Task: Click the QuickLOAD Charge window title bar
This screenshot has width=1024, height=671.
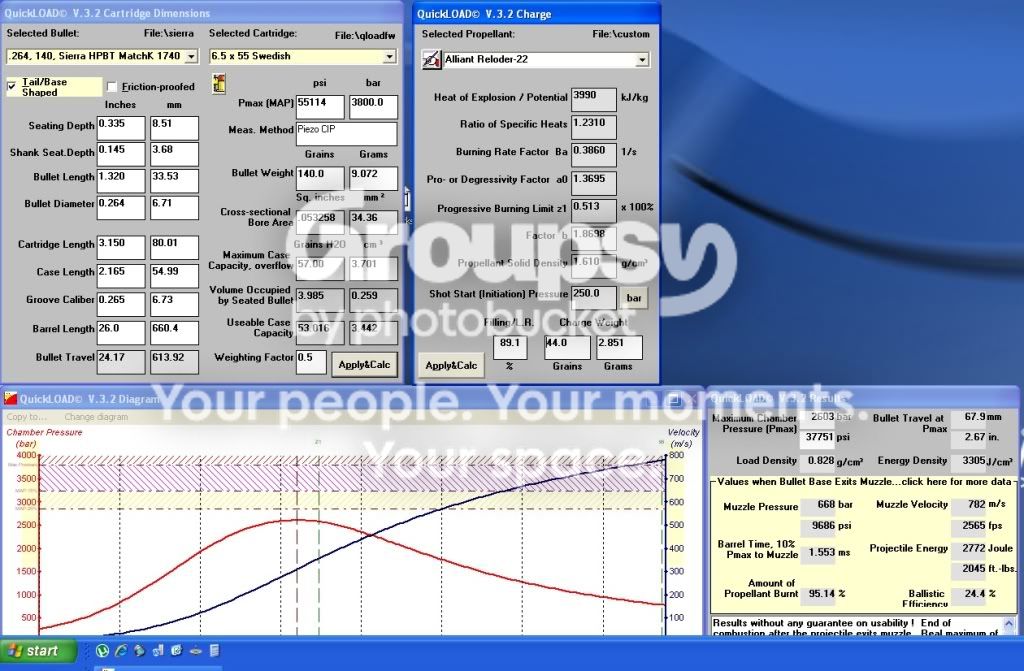Action: point(537,14)
